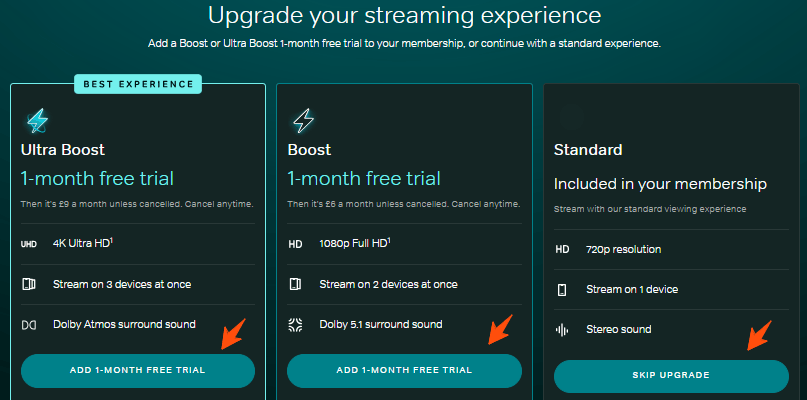Viewport: 807px width, 400px height.
Task: Click 'Then it's £6 a month' pricing note
Action: click(404, 204)
